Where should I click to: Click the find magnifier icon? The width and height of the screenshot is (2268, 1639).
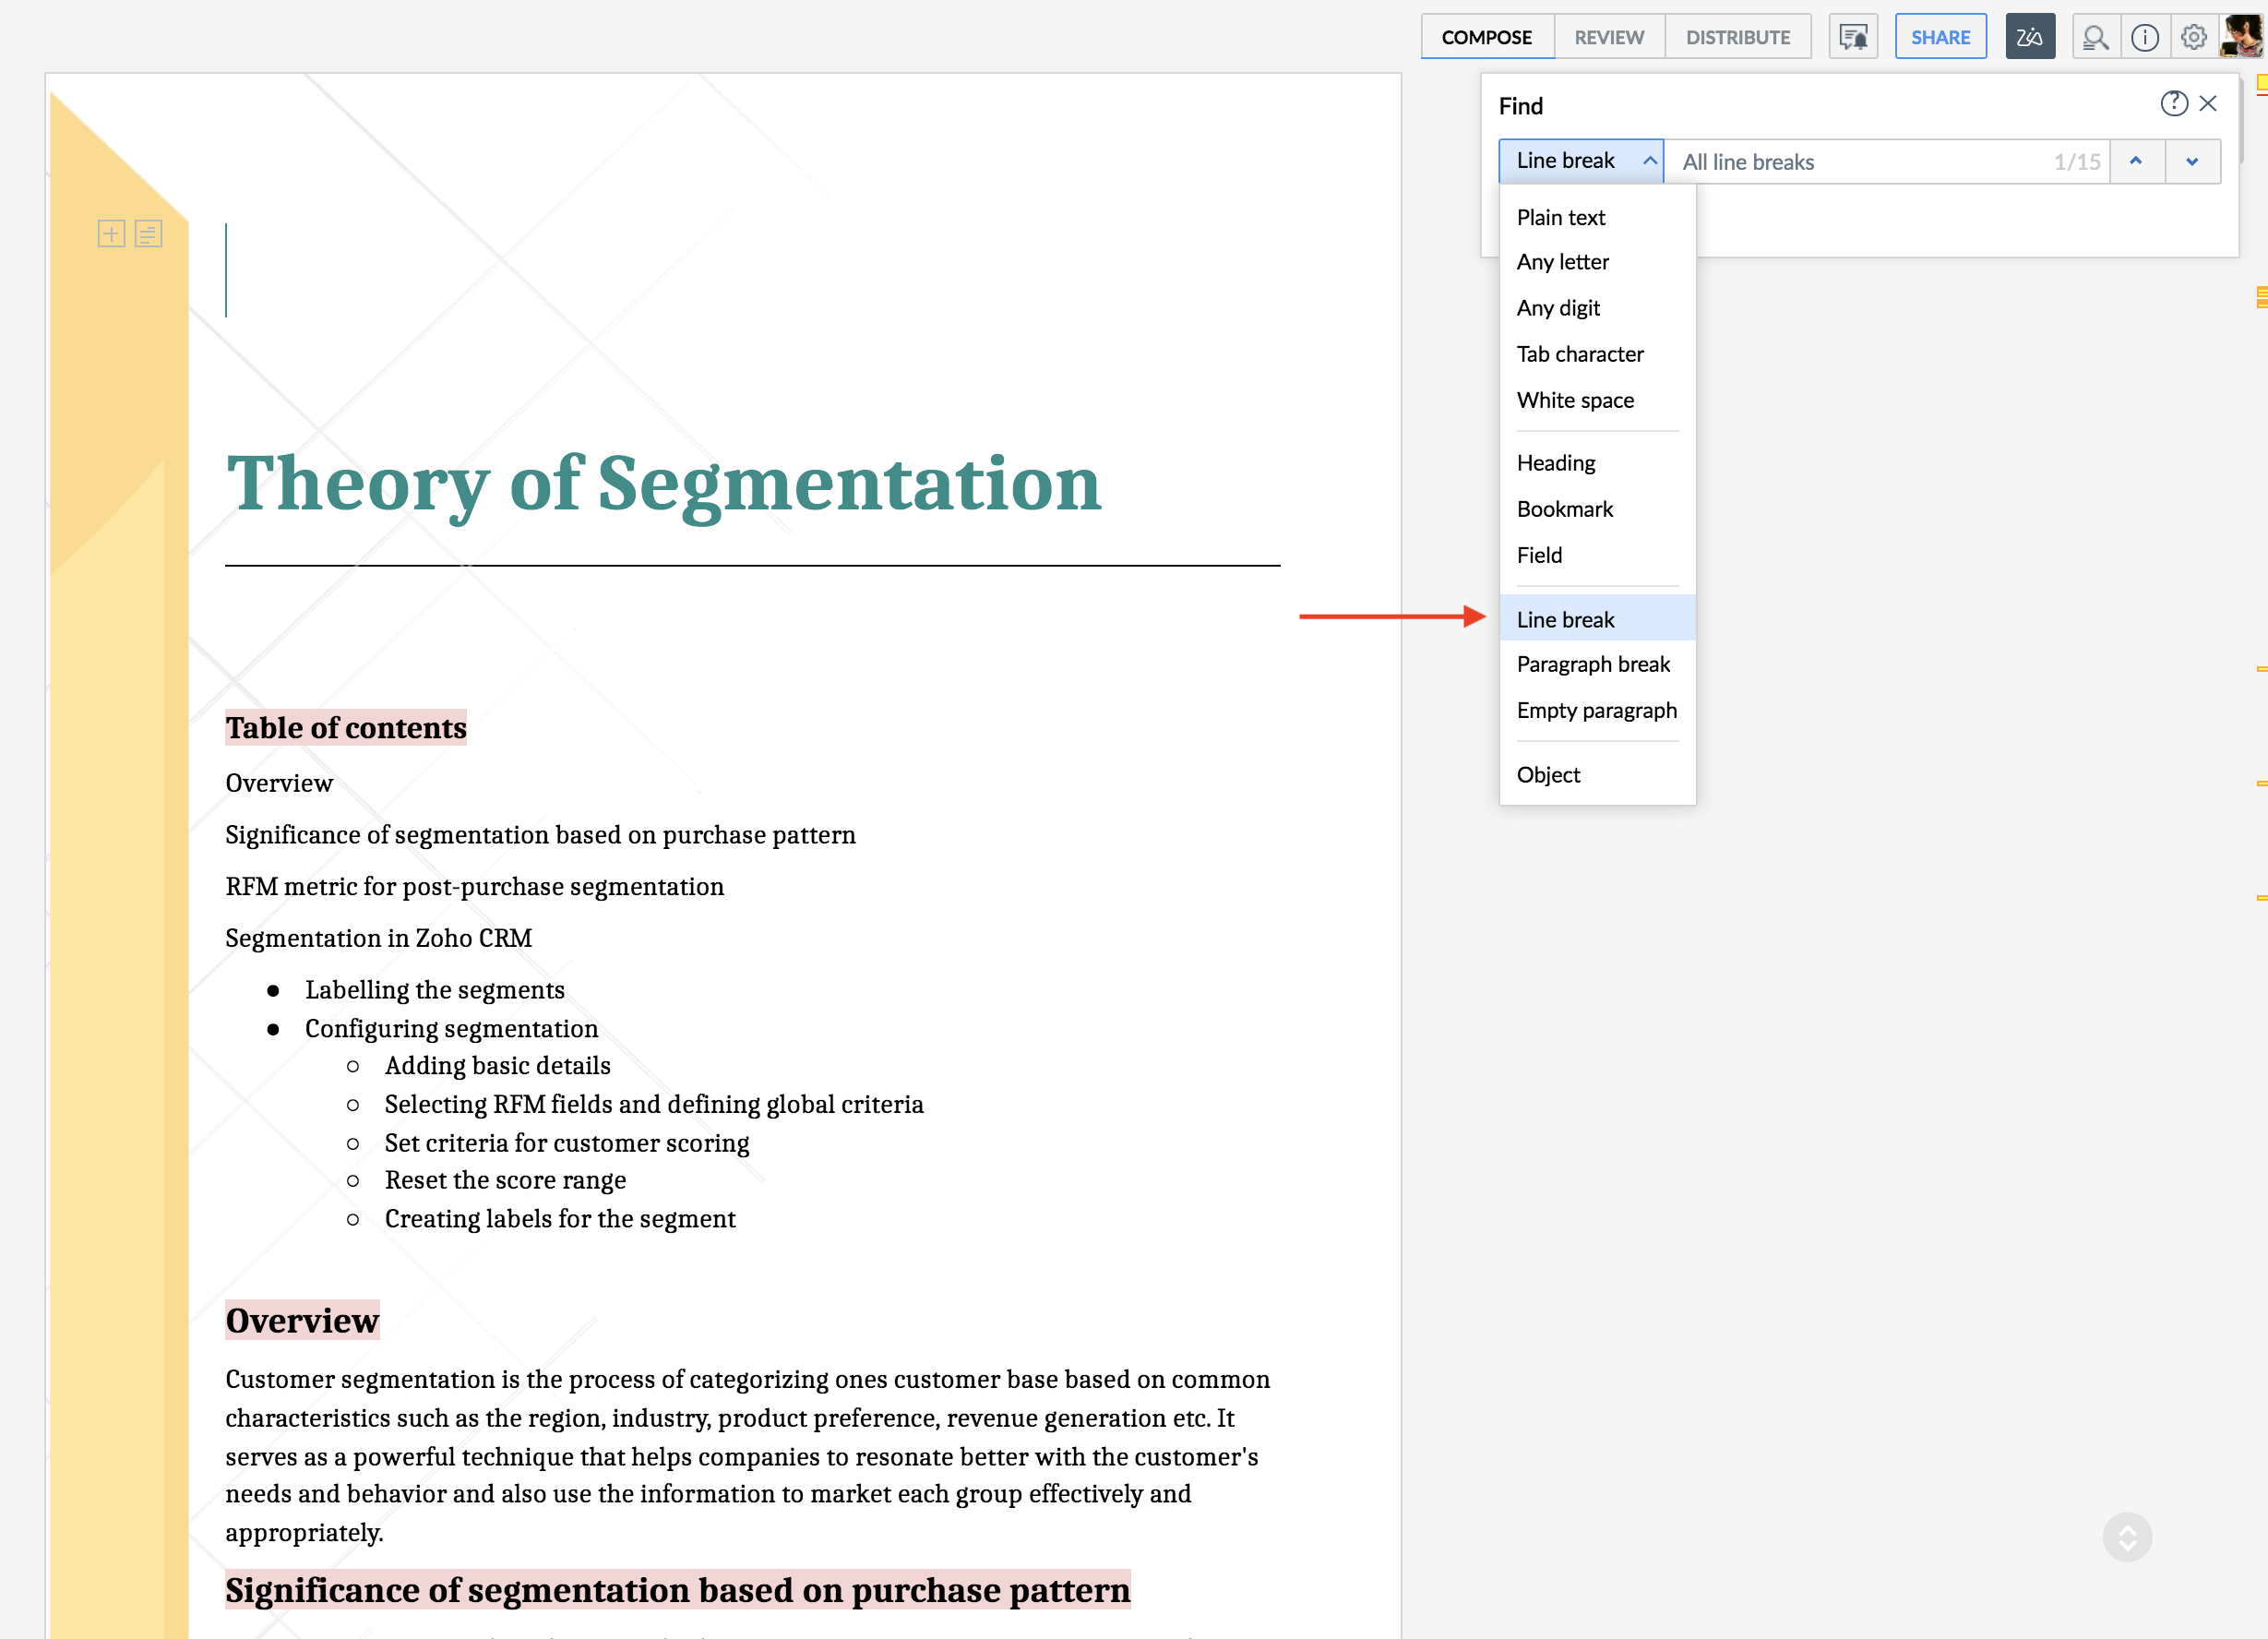[x=2095, y=37]
